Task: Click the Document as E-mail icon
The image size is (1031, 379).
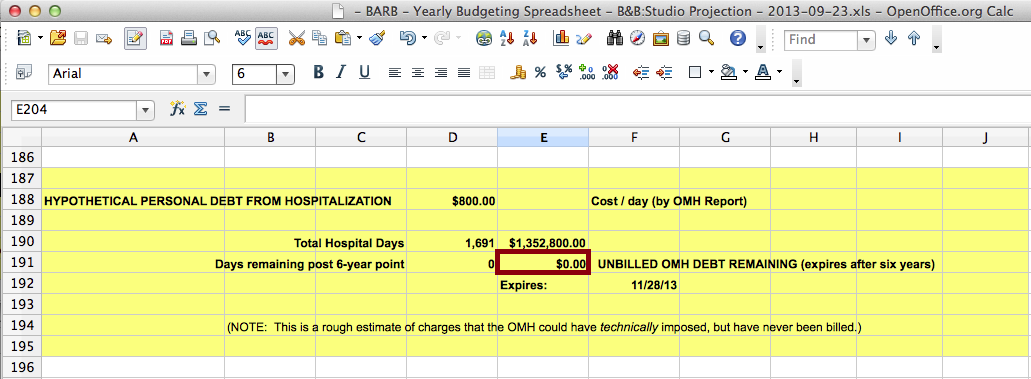Action: [103, 38]
